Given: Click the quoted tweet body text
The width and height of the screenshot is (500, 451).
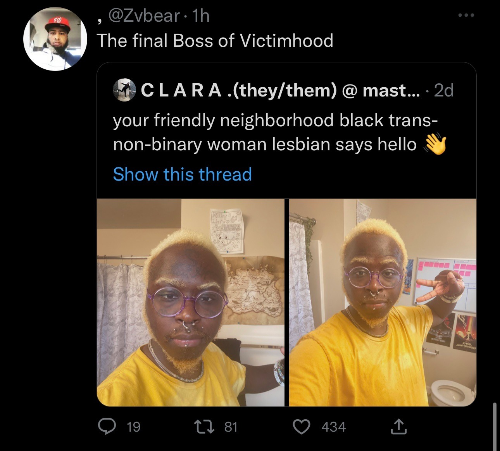Looking at the screenshot, I should coord(279,132).
